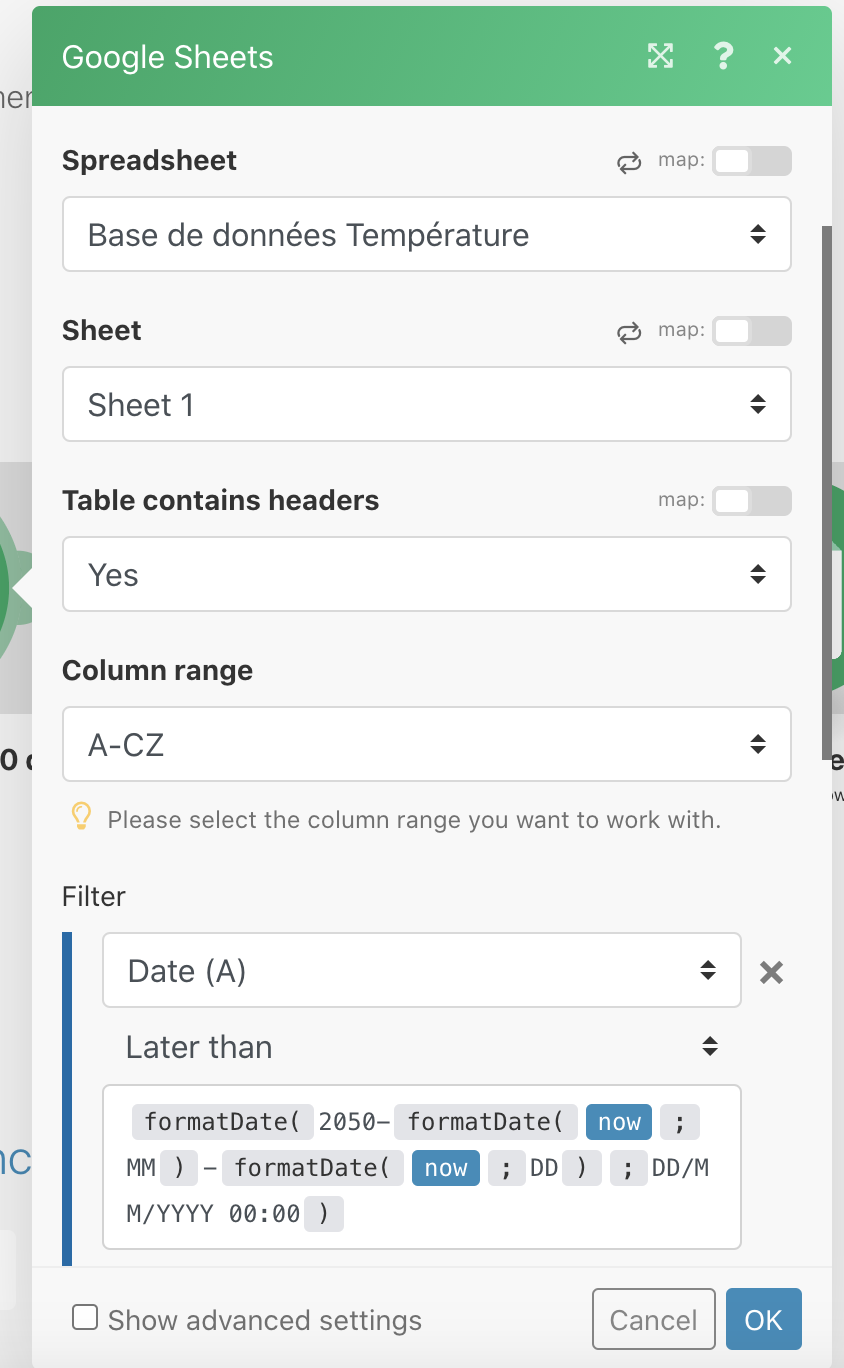The image size is (844, 1368).
Task: Remove the Date (A) filter with X
Action: 771,972
